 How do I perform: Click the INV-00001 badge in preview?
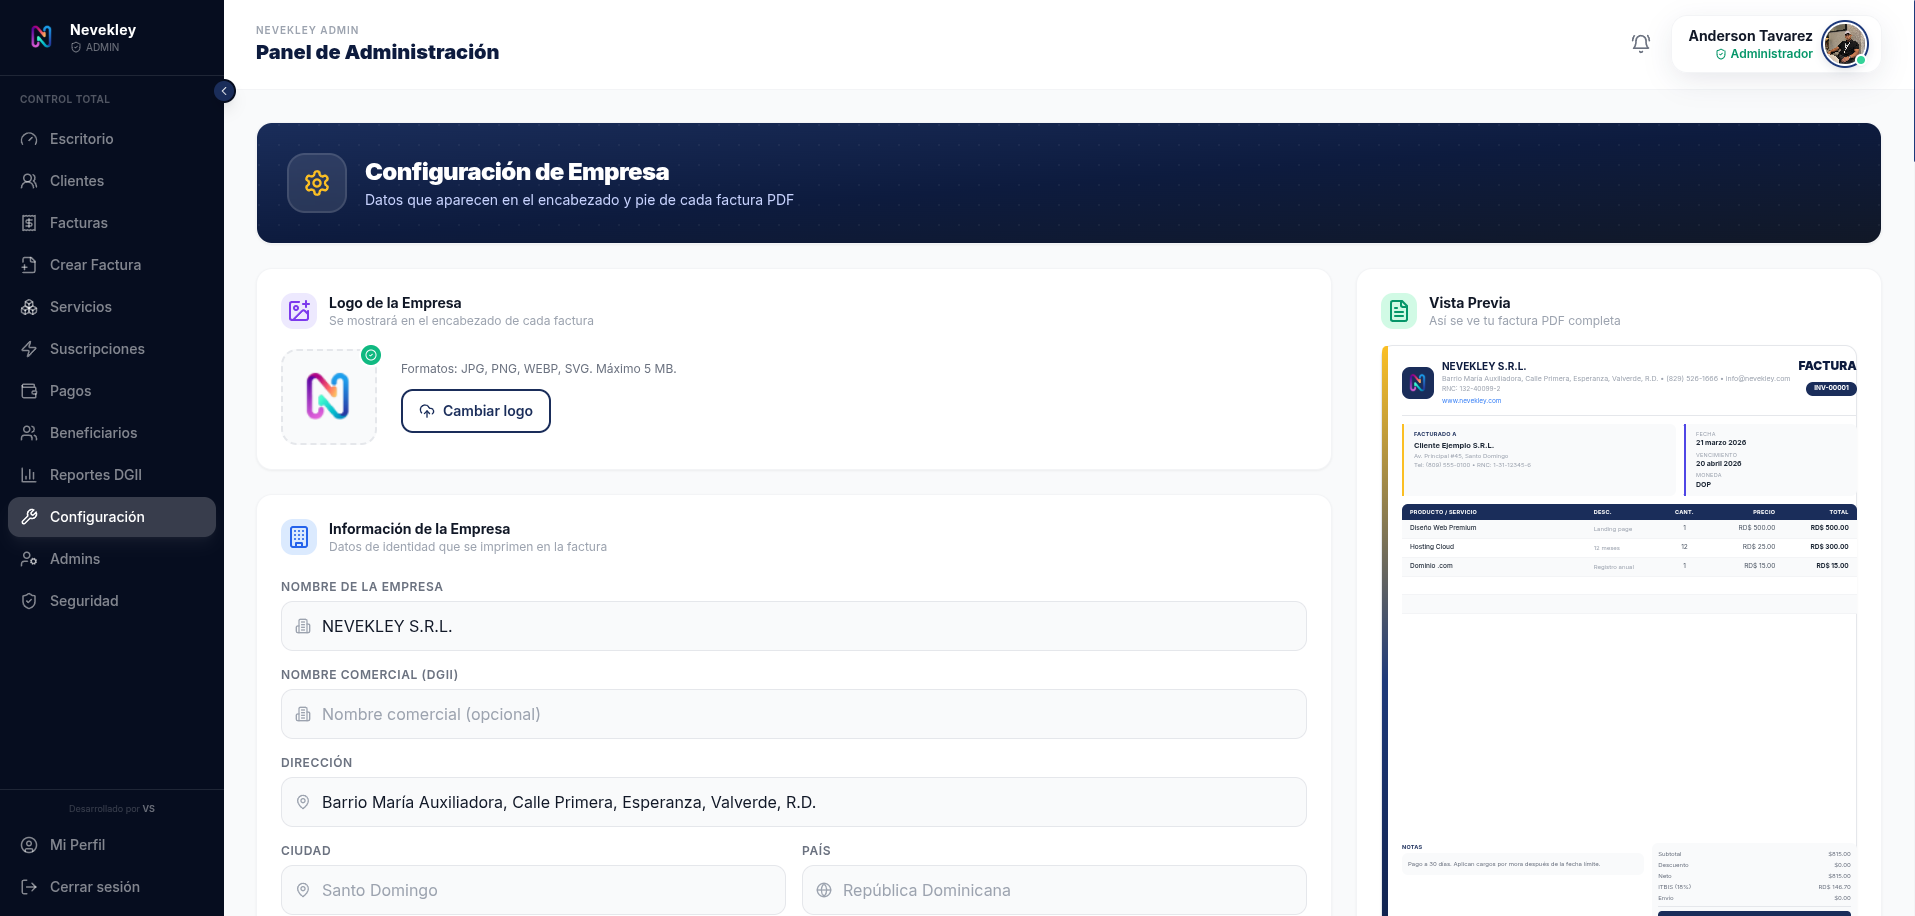coord(1831,388)
